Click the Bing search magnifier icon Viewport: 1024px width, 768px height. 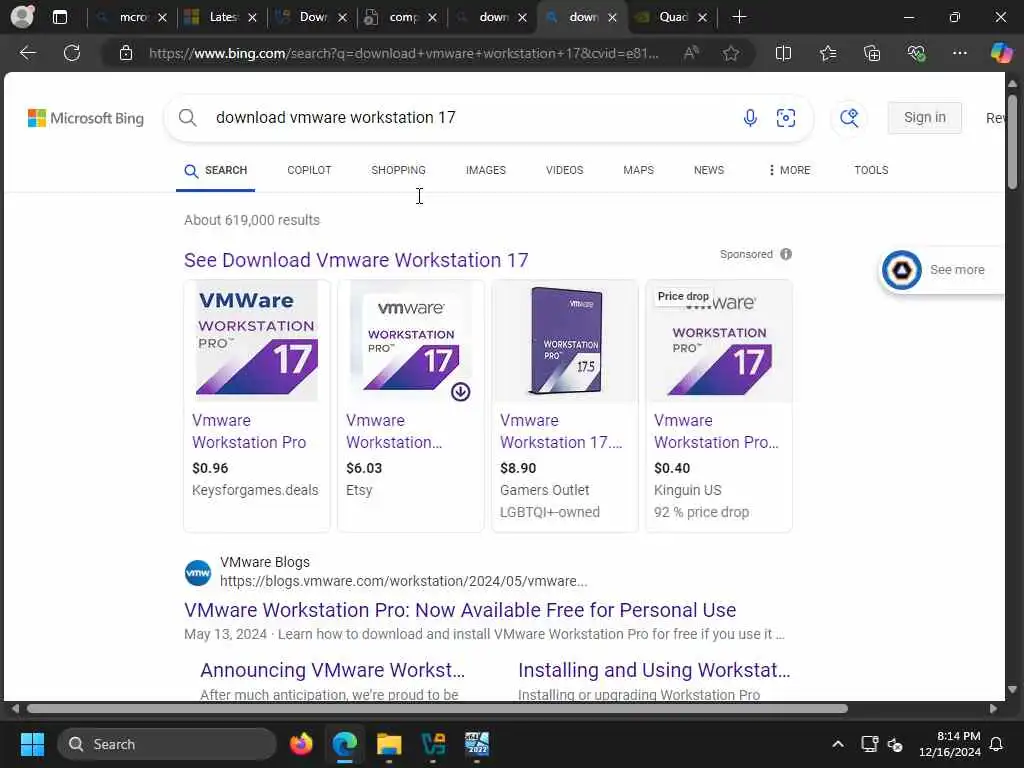pyautogui.click(x=187, y=118)
